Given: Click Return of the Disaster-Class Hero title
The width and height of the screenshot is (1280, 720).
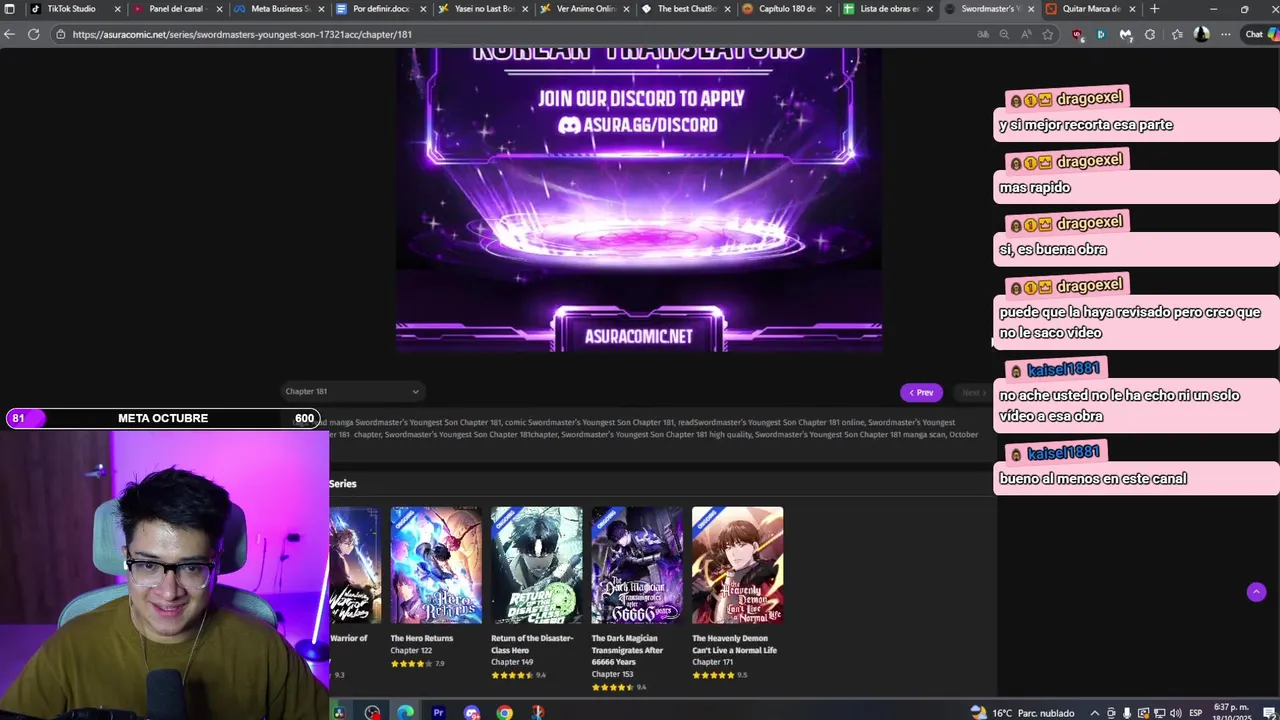Looking at the screenshot, I should click(x=532, y=644).
